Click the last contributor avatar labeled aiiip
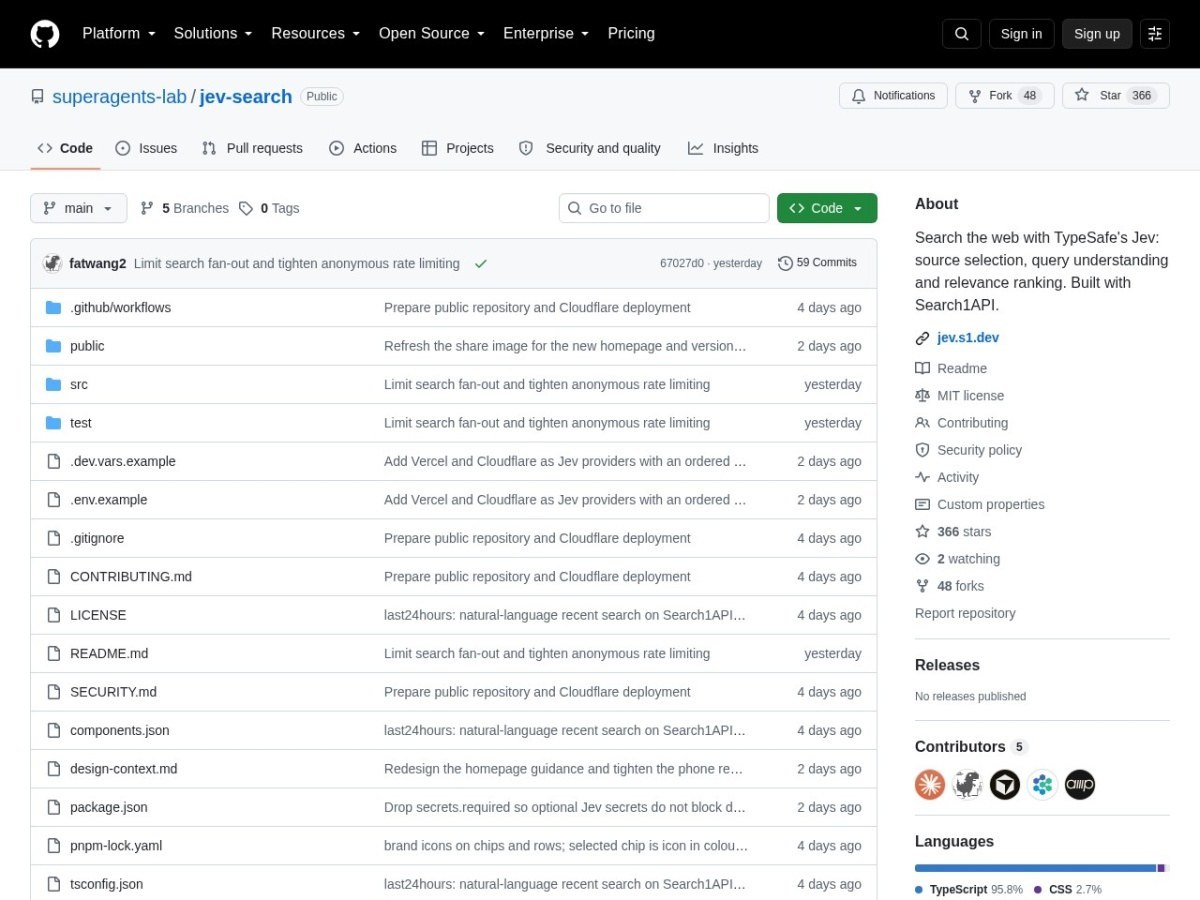1200x900 pixels. [x=1080, y=785]
